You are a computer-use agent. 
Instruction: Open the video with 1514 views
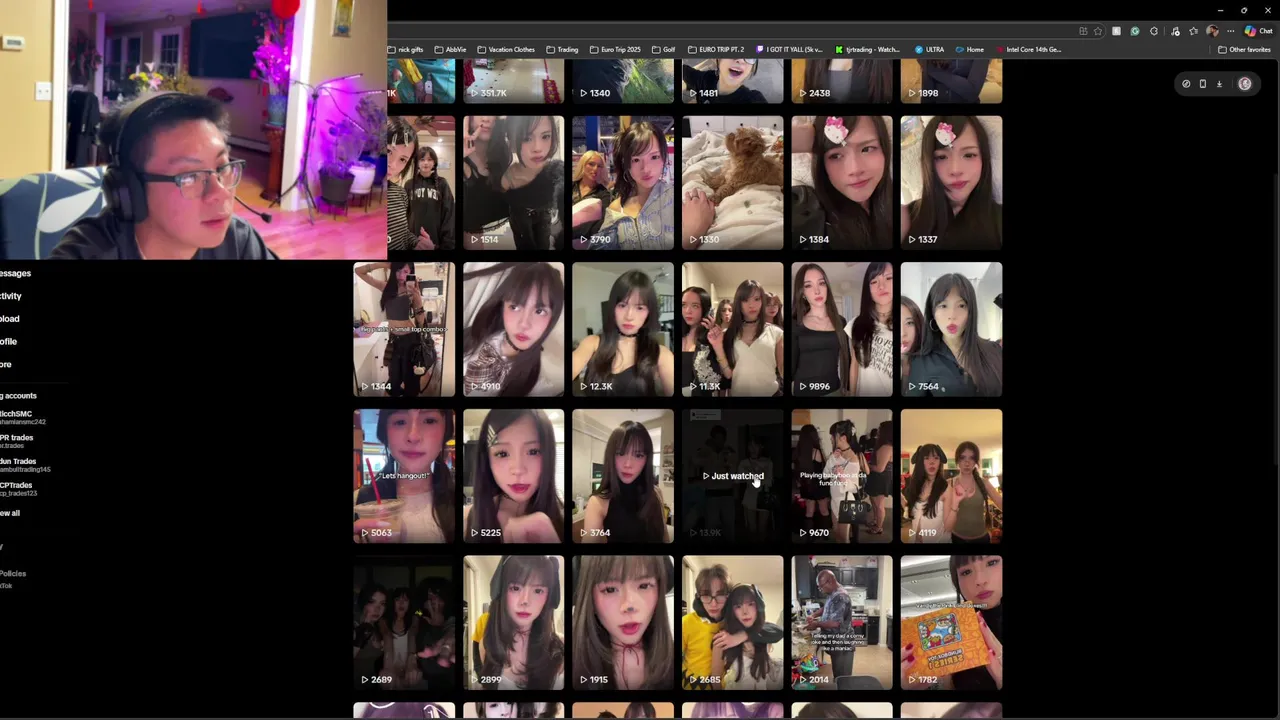(x=513, y=182)
